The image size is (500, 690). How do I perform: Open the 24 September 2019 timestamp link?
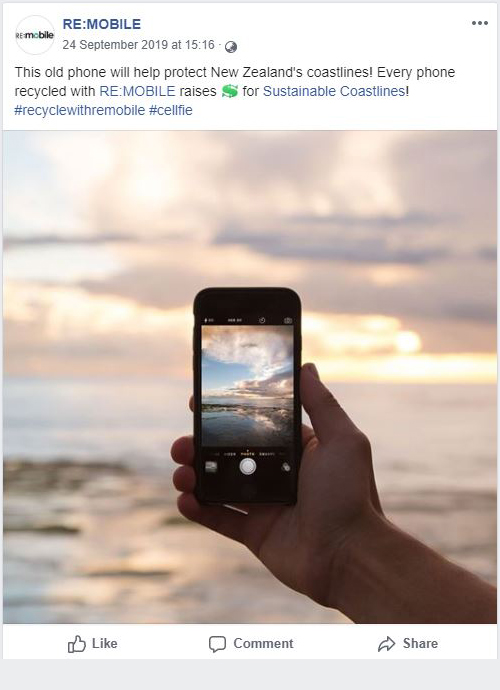point(139,45)
